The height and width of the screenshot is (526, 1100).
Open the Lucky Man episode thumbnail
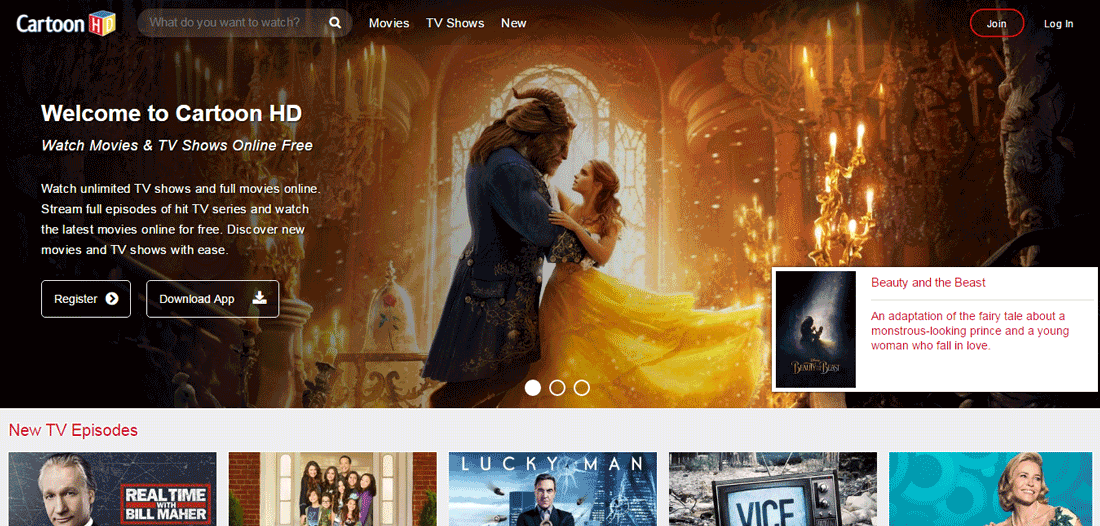click(553, 489)
